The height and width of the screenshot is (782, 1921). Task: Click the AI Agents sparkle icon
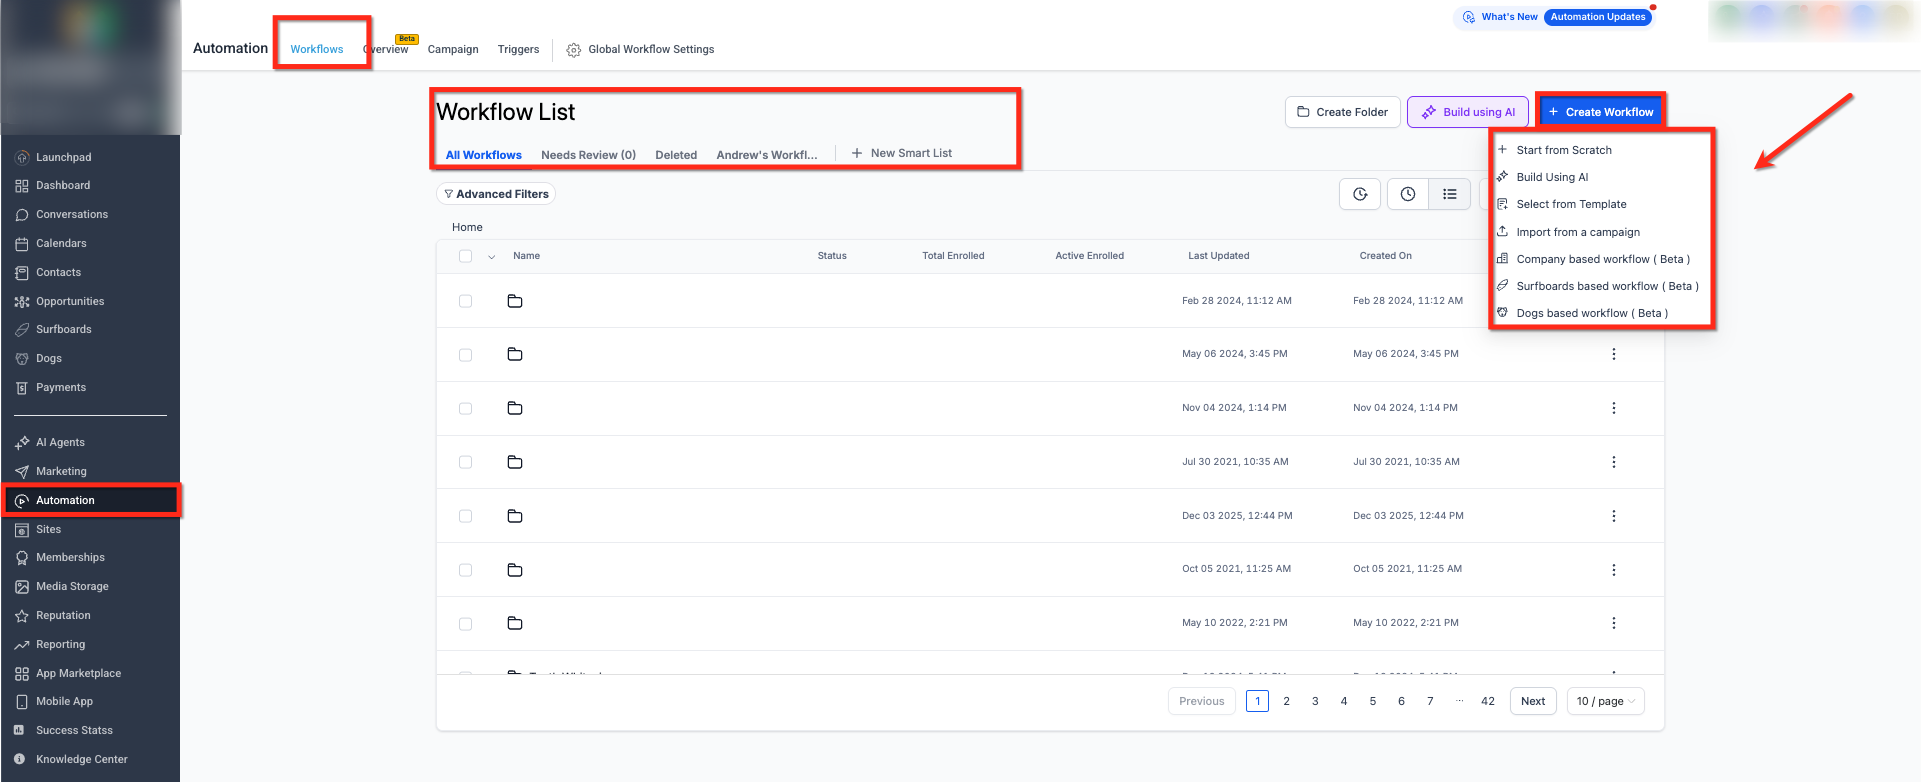point(22,442)
